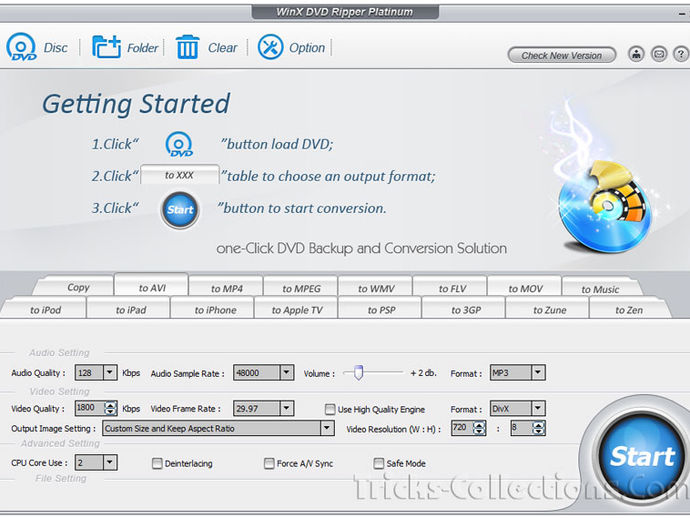Screen dimensions: 690x518
Task: Toggle the Safe Mode checkbox
Action: [378, 463]
